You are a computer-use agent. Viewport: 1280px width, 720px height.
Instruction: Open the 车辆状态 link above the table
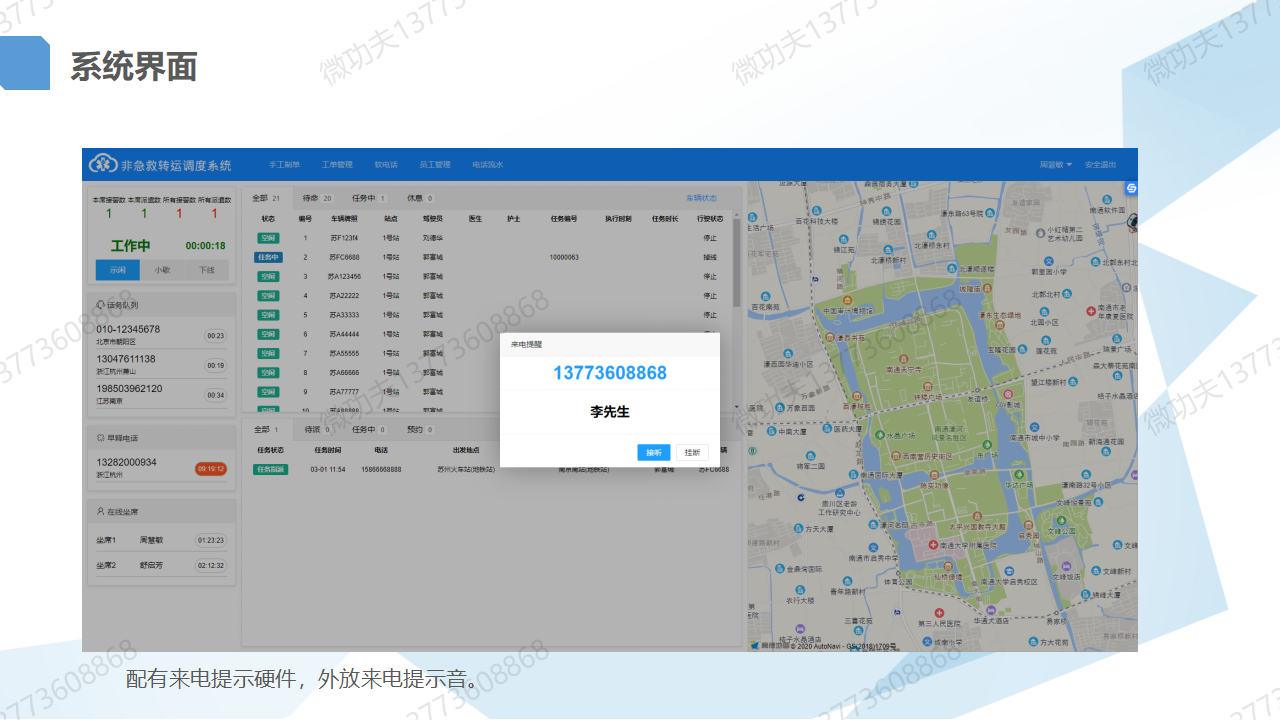pos(702,198)
